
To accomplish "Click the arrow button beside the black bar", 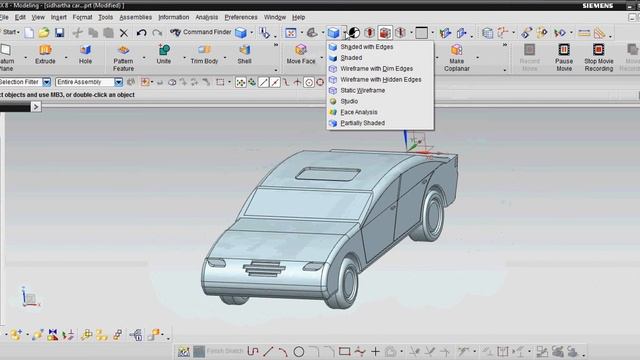I will tap(36, 107).
